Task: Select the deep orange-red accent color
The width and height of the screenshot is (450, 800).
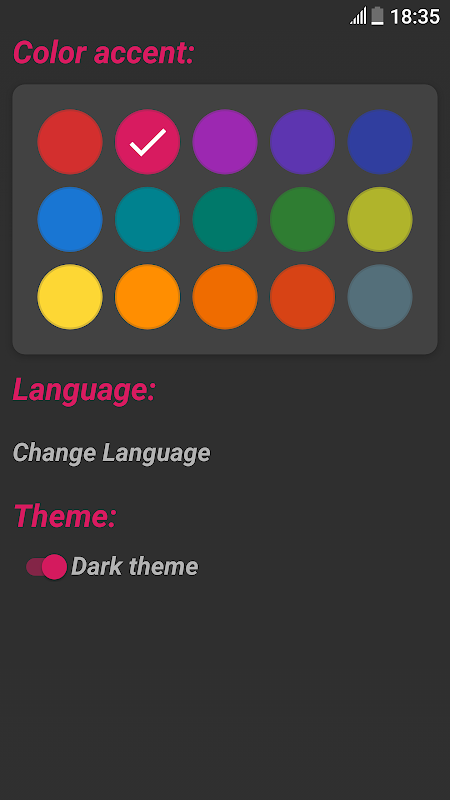Action: point(303,297)
